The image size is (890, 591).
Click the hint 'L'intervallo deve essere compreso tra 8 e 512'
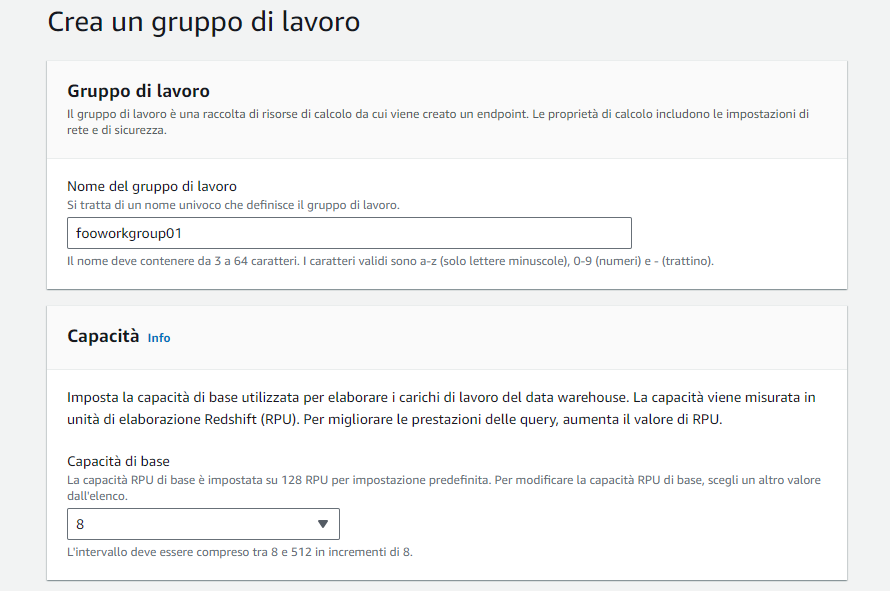click(x=240, y=552)
